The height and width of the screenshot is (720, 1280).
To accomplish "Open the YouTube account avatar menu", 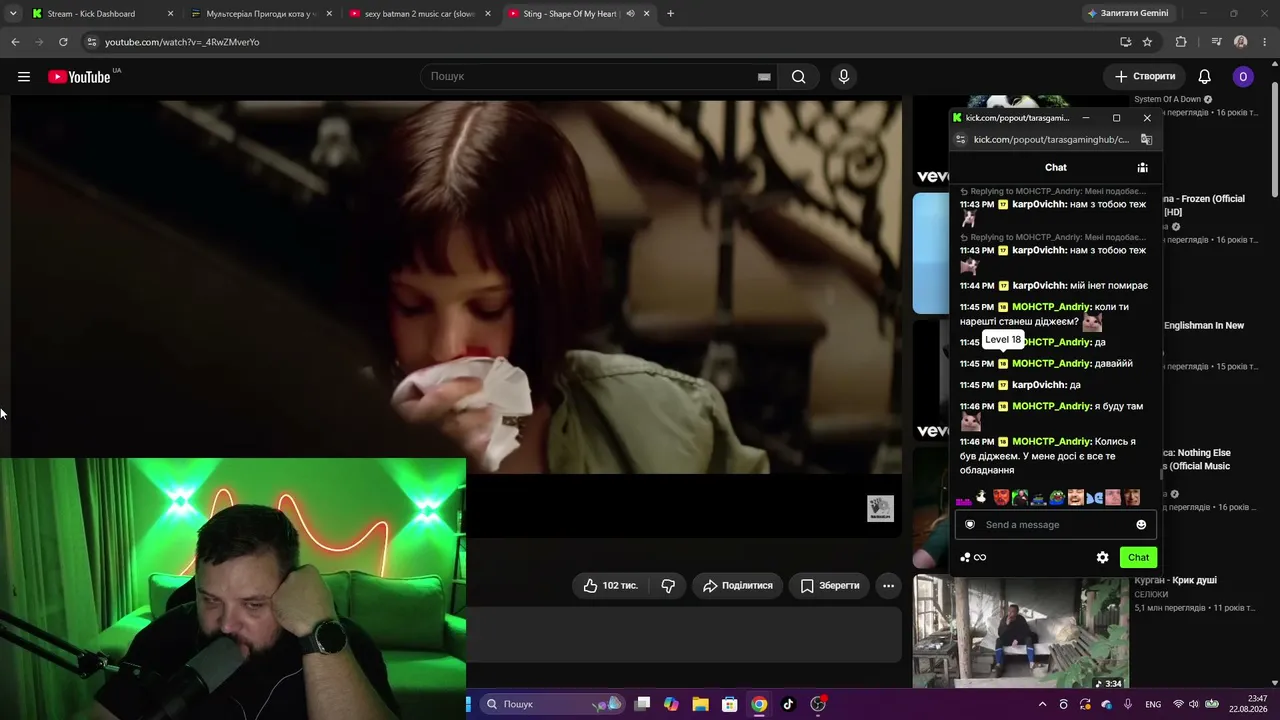I will click(1243, 77).
